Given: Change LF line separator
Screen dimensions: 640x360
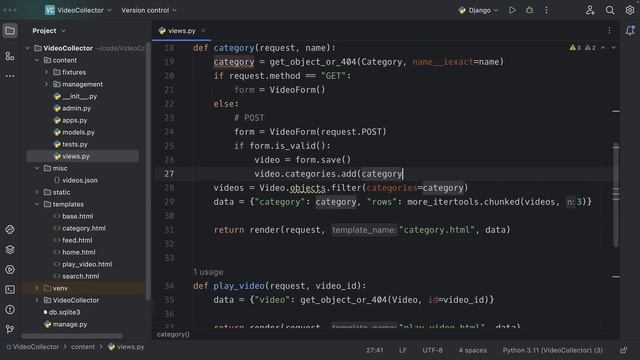Looking at the screenshot, I should [x=402, y=350].
